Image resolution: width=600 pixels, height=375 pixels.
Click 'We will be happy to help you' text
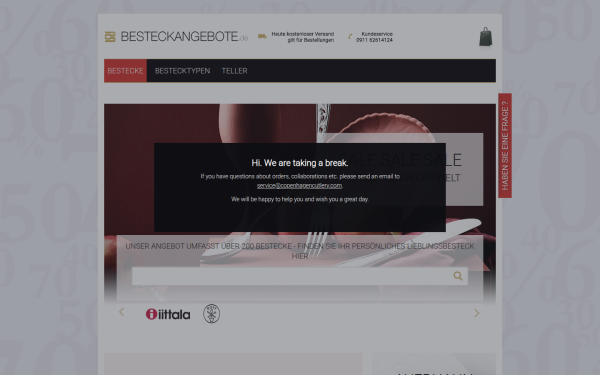tap(300, 199)
